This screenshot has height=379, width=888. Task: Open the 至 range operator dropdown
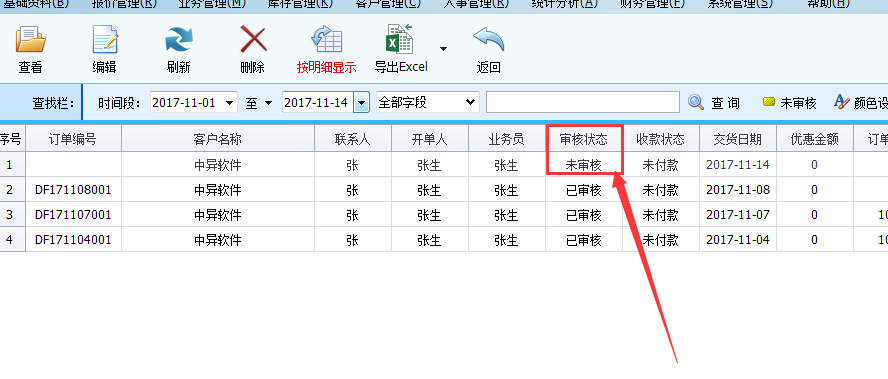point(268,103)
